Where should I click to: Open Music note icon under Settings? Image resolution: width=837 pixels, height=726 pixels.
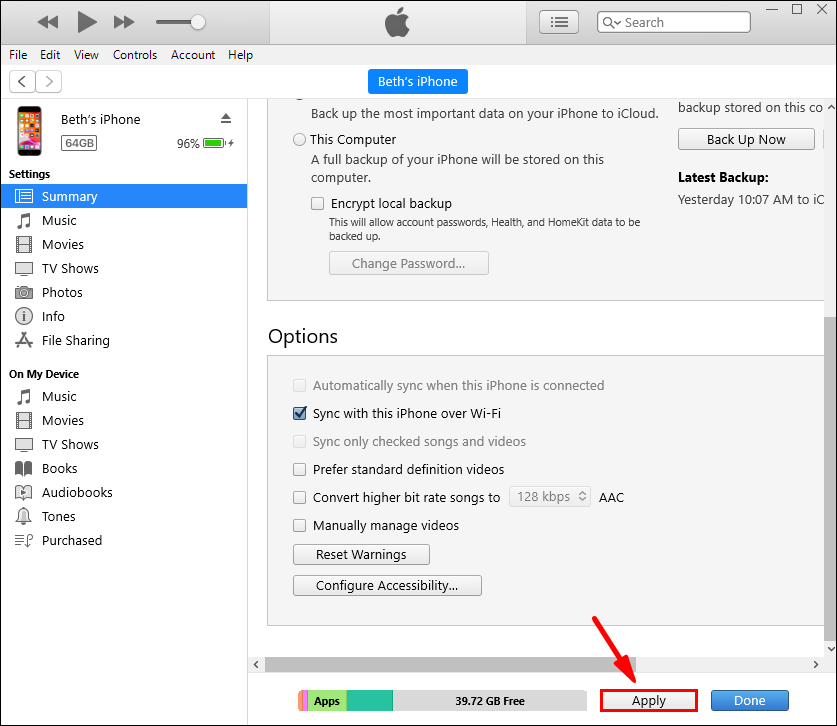coord(23,220)
